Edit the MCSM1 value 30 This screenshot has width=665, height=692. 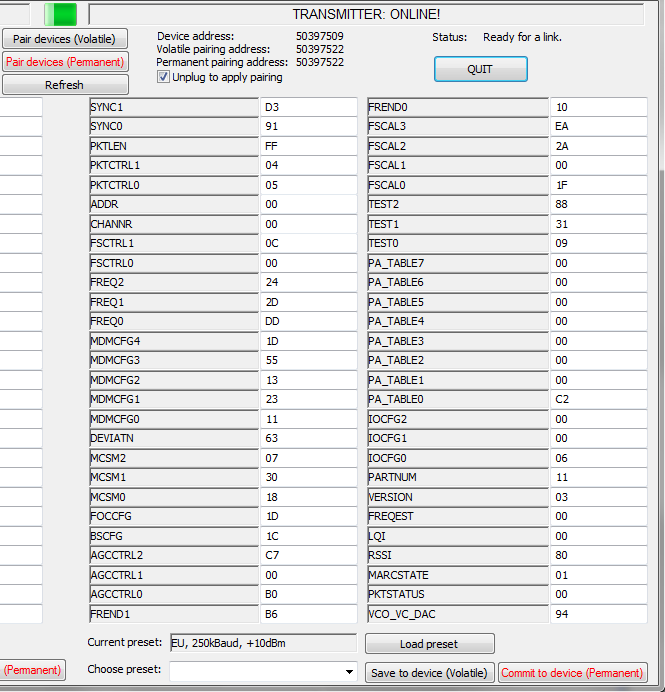(x=308, y=478)
